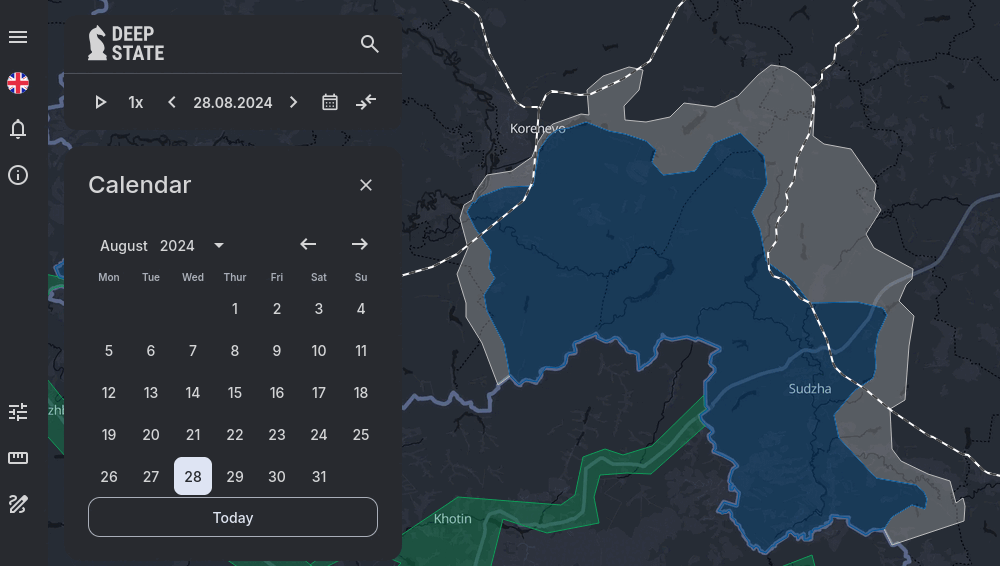Image resolution: width=1000 pixels, height=566 pixels.
Task: Select August 31 in calendar
Action: (319, 477)
